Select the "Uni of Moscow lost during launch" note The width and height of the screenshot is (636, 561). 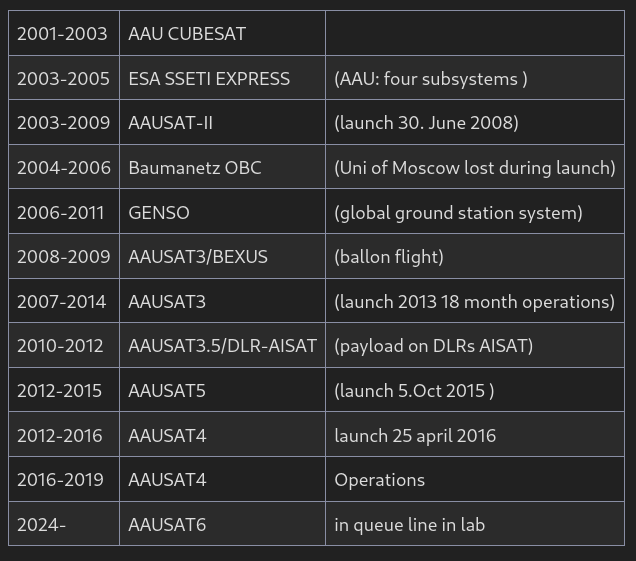tap(474, 168)
